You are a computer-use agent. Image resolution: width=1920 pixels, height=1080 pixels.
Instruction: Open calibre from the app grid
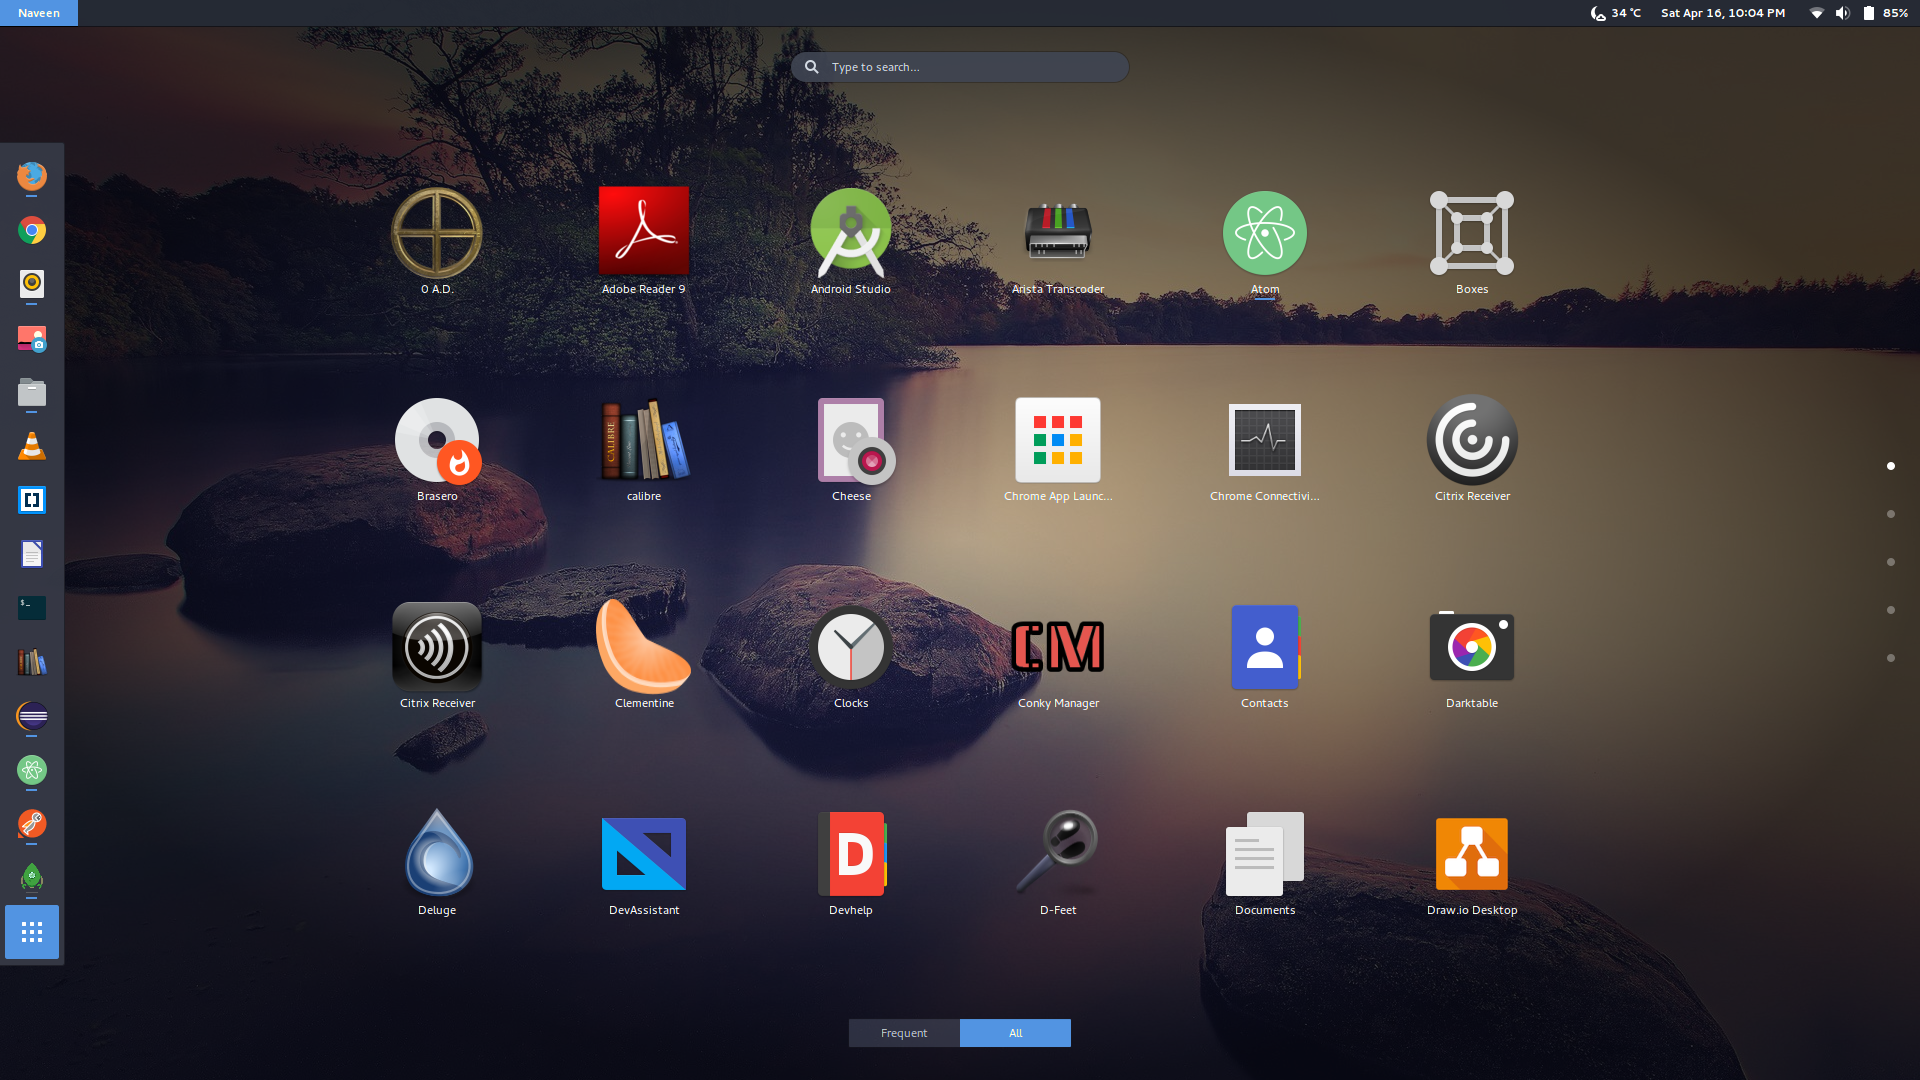pos(644,440)
